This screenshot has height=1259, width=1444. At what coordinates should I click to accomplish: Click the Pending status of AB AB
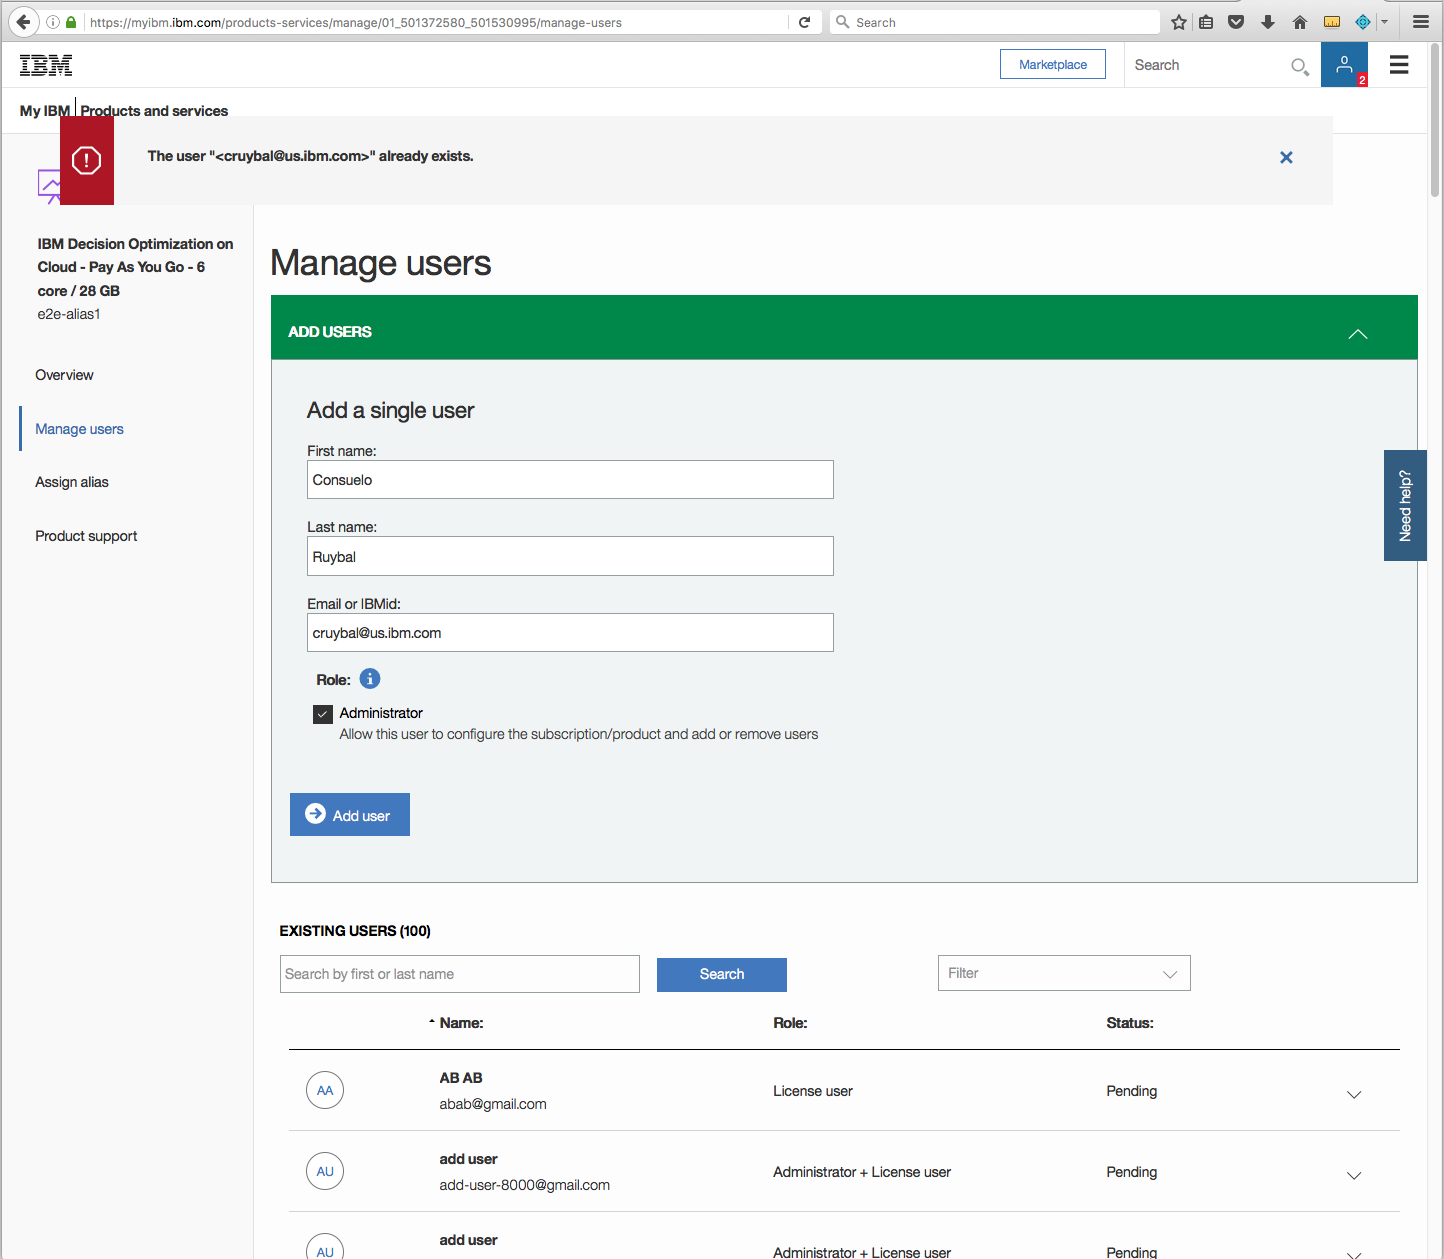pos(1132,1091)
